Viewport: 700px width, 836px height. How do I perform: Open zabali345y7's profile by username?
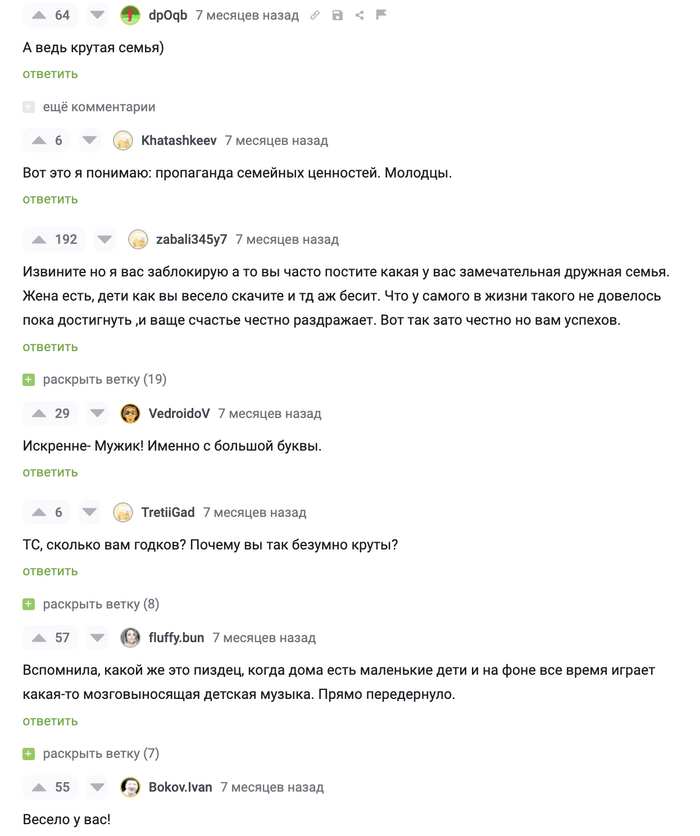[191, 239]
